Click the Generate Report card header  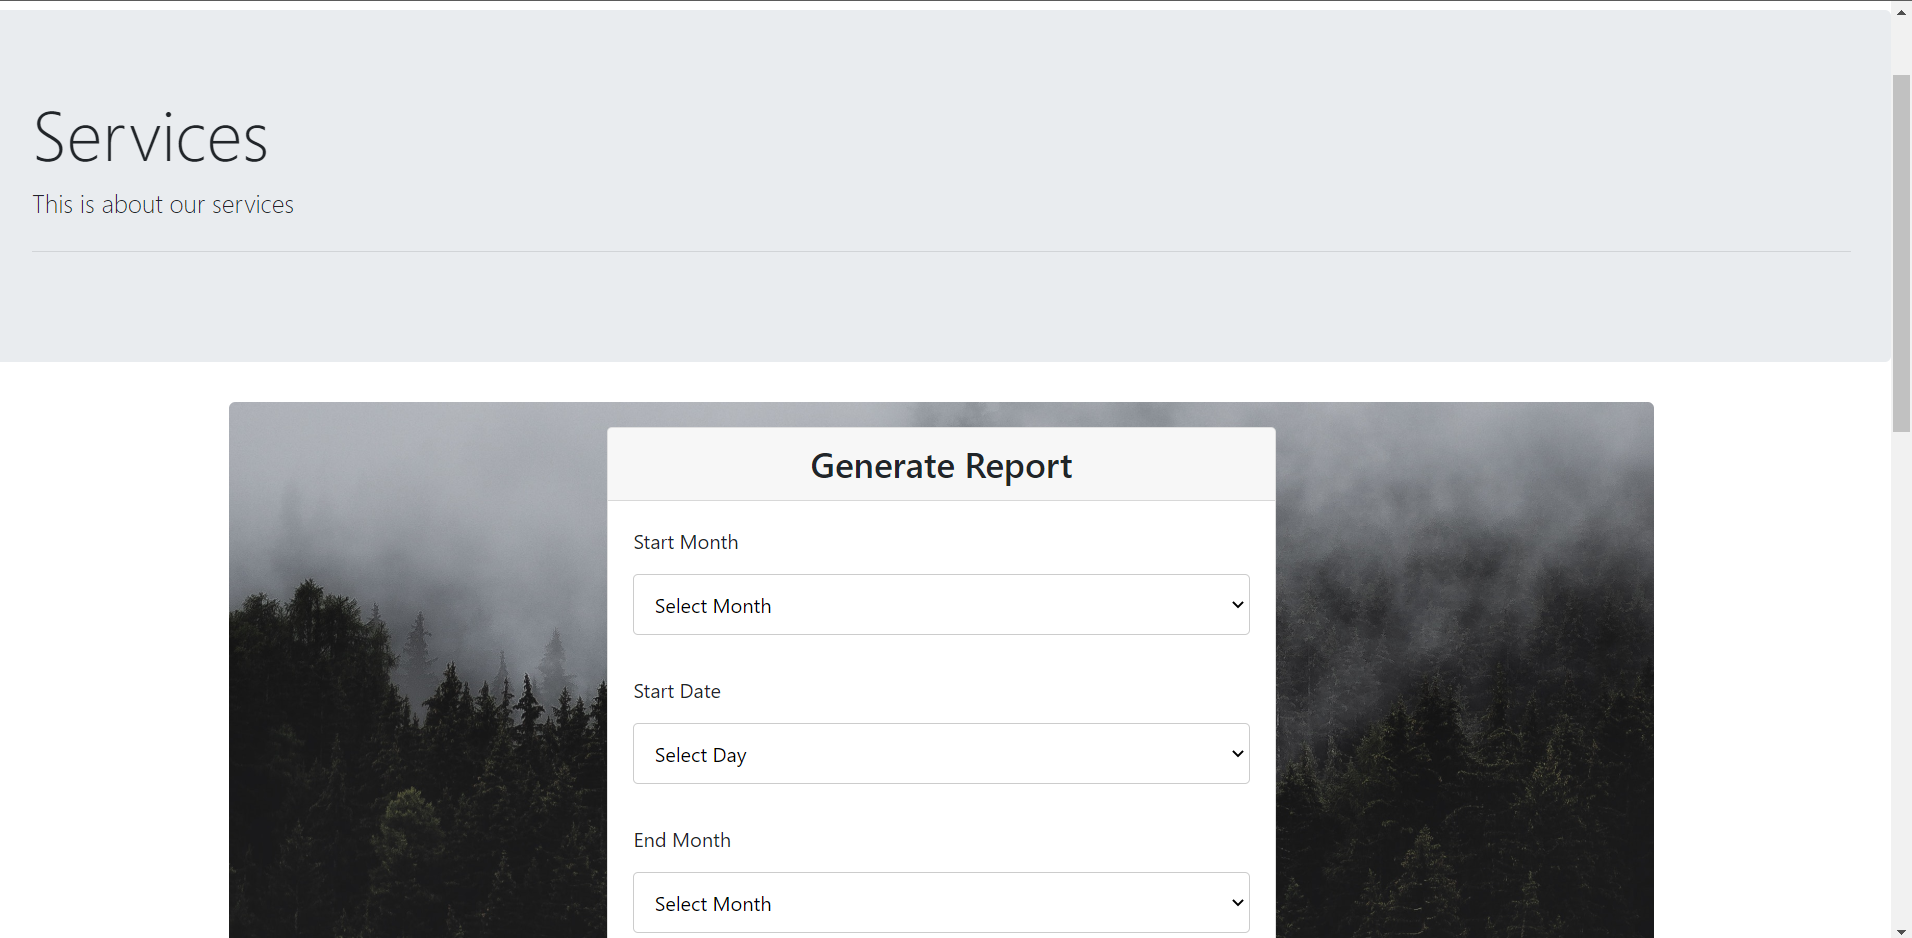tap(941, 465)
